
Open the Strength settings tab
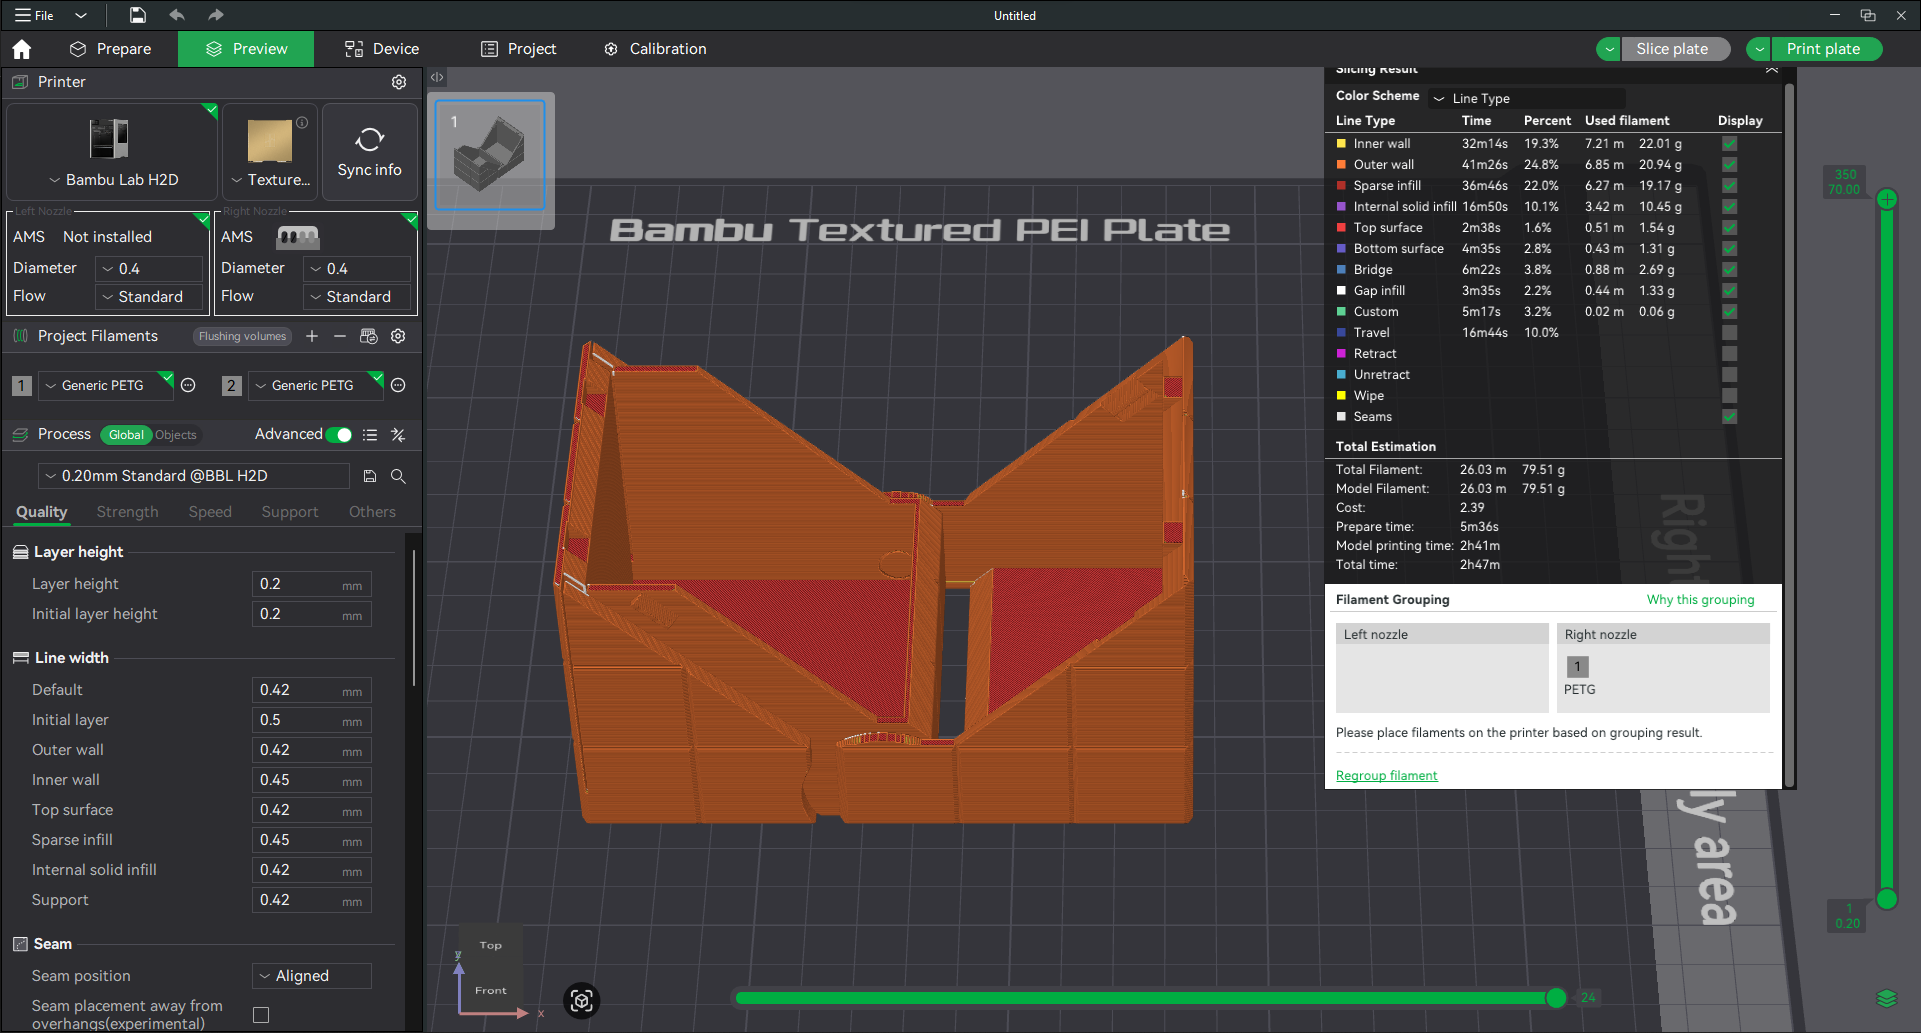point(127,512)
